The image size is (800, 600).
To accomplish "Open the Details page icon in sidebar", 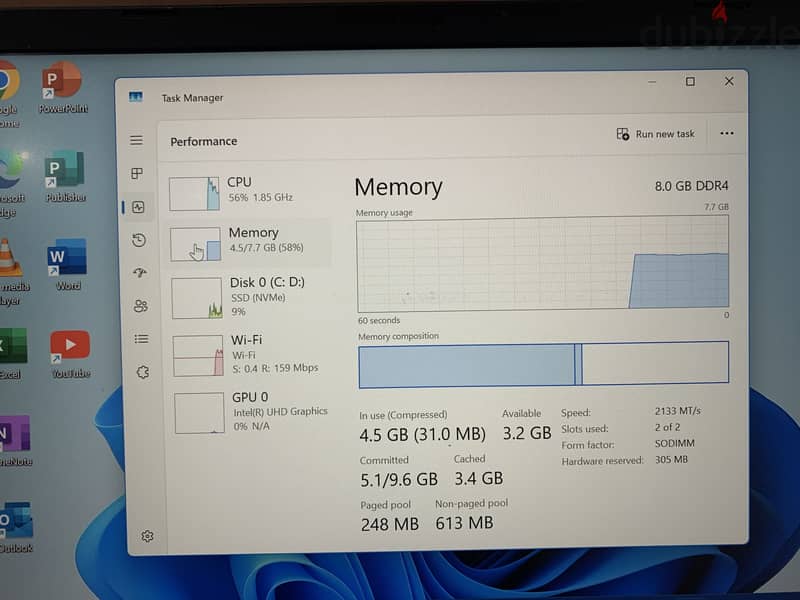I will pos(141,339).
